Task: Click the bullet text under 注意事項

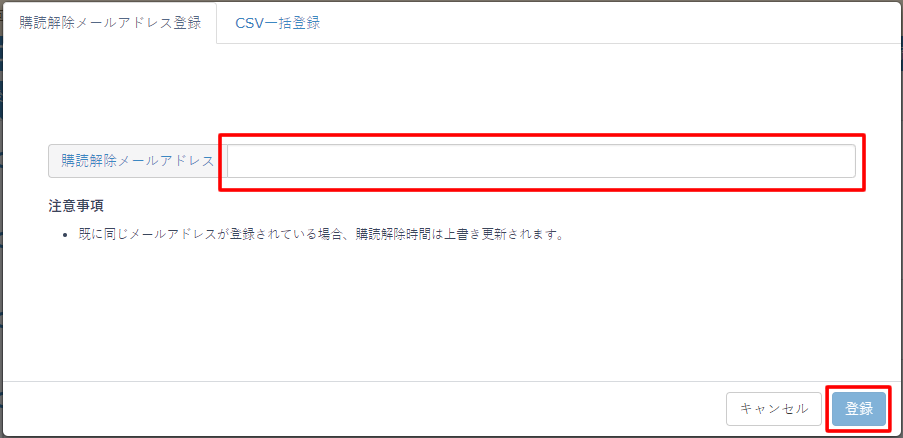Action: [x=320, y=235]
